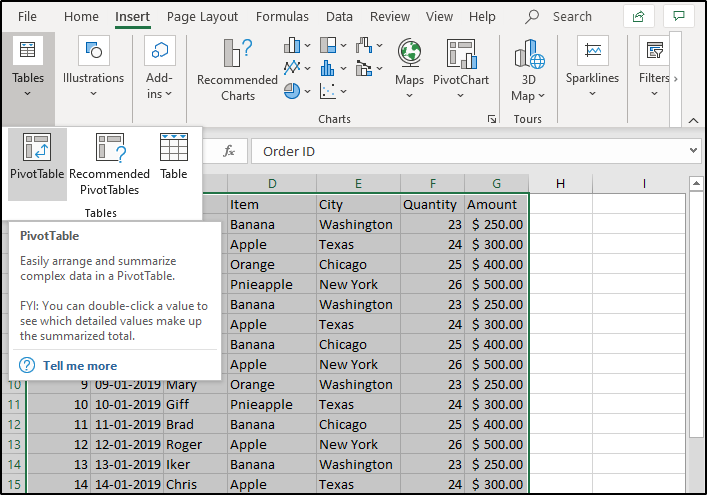Select the City header cell
Screen dimensions: 707x495
358,204
